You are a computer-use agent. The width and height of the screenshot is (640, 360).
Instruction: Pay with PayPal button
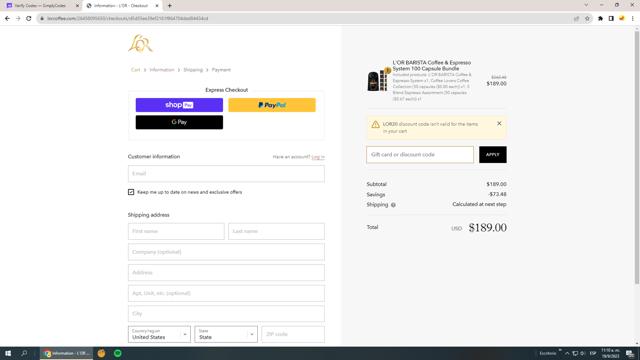click(272, 105)
